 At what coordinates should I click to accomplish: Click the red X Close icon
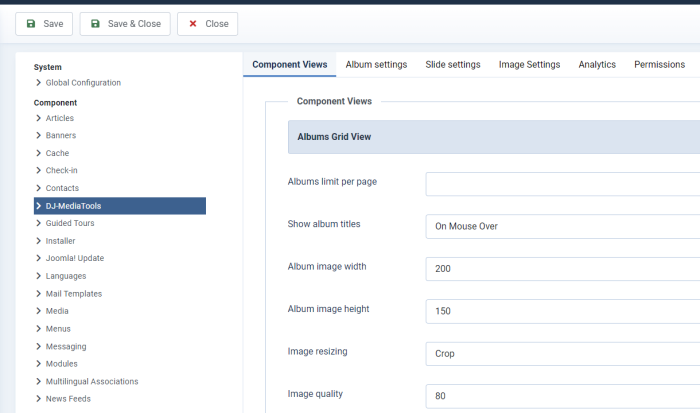pyautogui.click(x=193, y=24)
